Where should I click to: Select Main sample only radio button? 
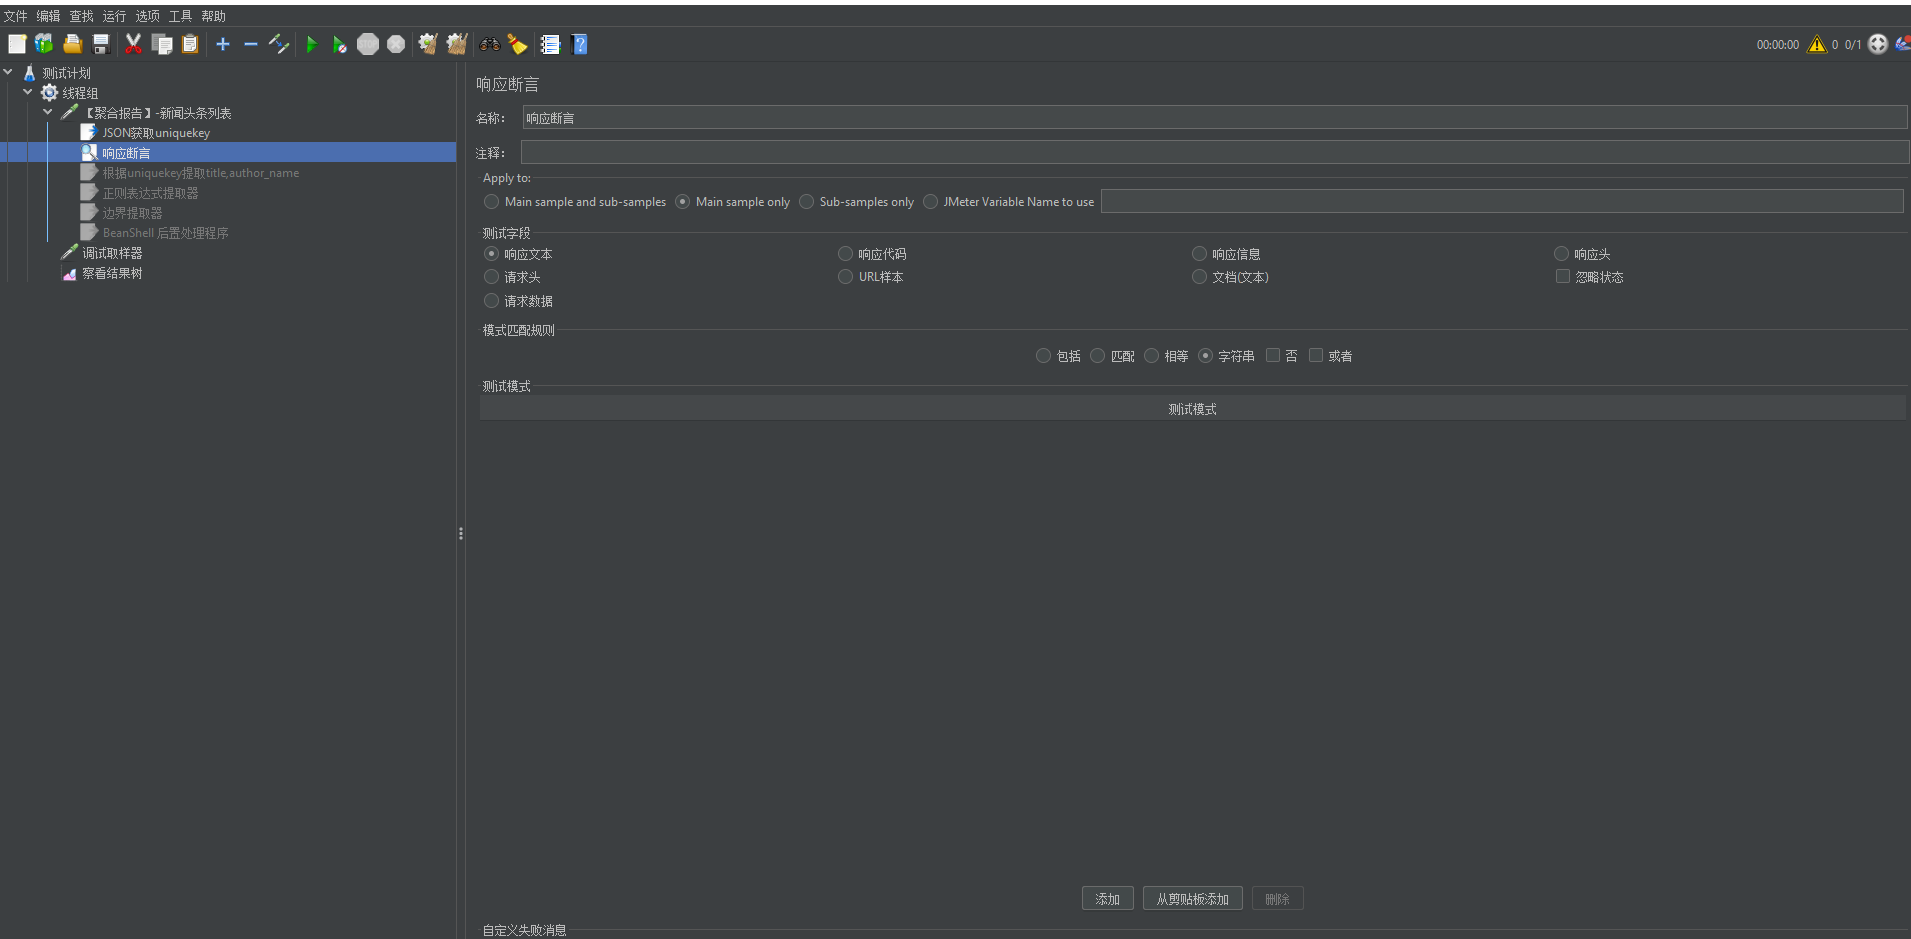(x=682, y=202)
